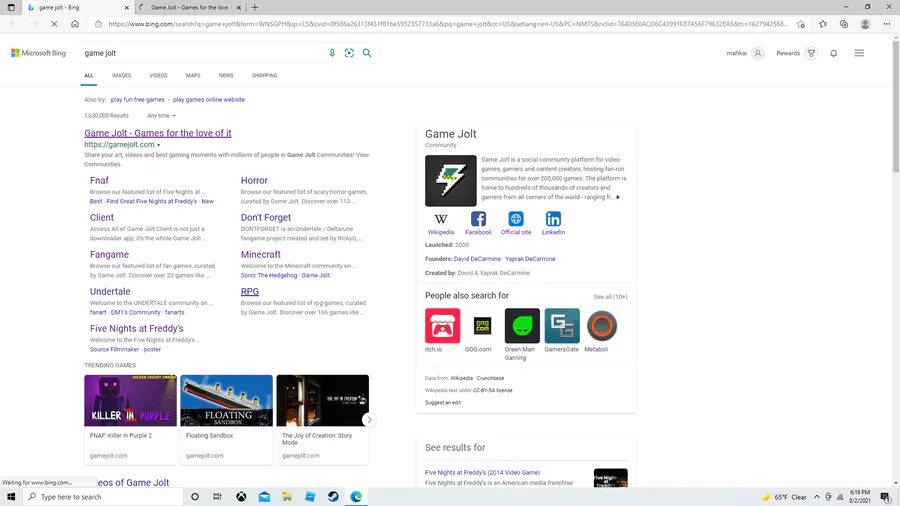The height and width of the screenshot is (506, 900).
Task: Open the Favorites list icon
Action: coord(823,24)
